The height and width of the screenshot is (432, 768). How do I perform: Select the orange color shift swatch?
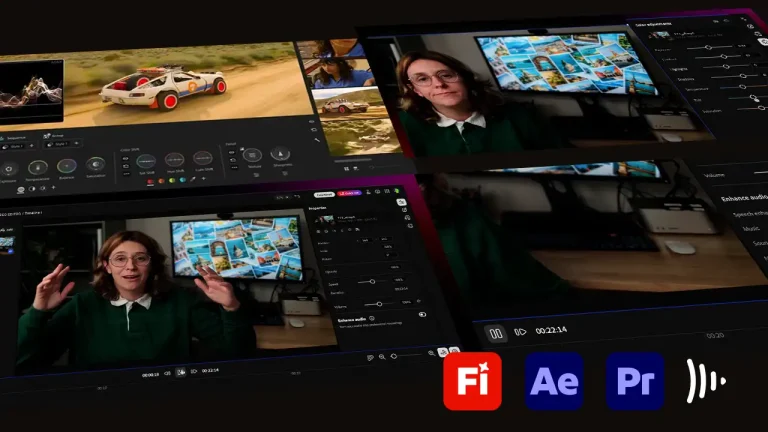(x=161, y=181)
